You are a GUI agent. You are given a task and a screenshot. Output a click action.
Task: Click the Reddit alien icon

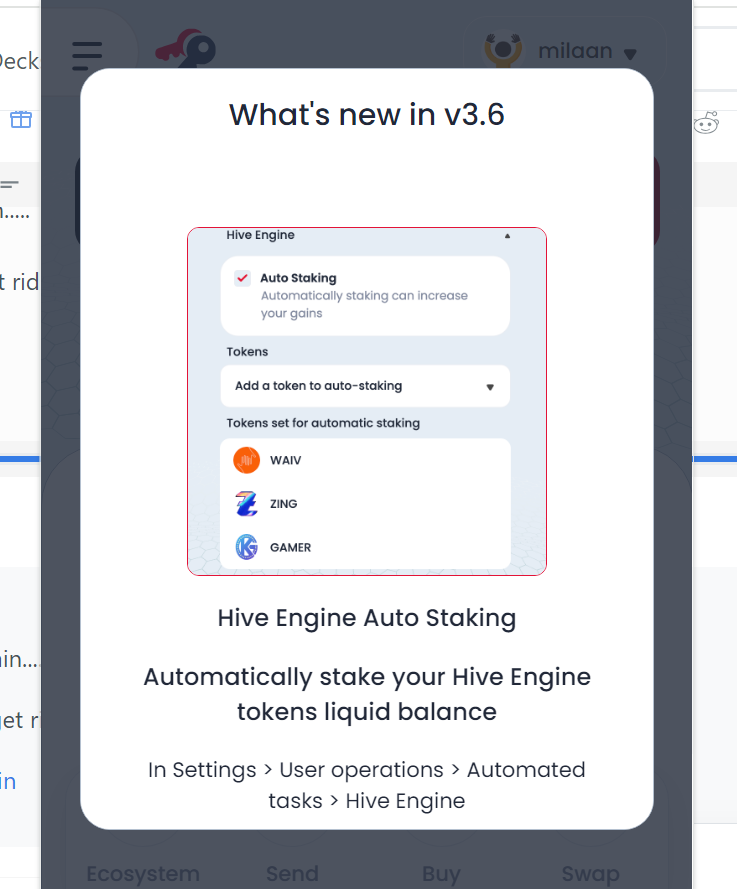(x=706, y=122)
